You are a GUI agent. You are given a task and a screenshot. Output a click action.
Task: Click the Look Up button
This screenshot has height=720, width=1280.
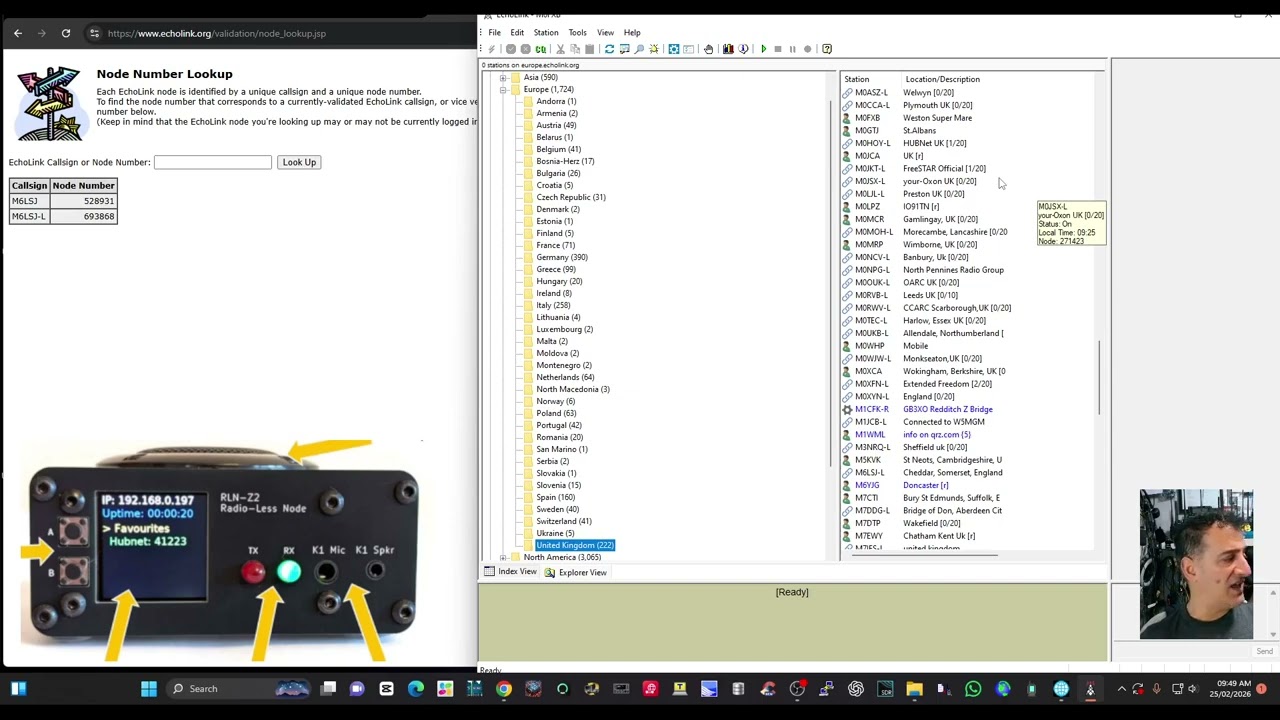[x=299, y=162]
